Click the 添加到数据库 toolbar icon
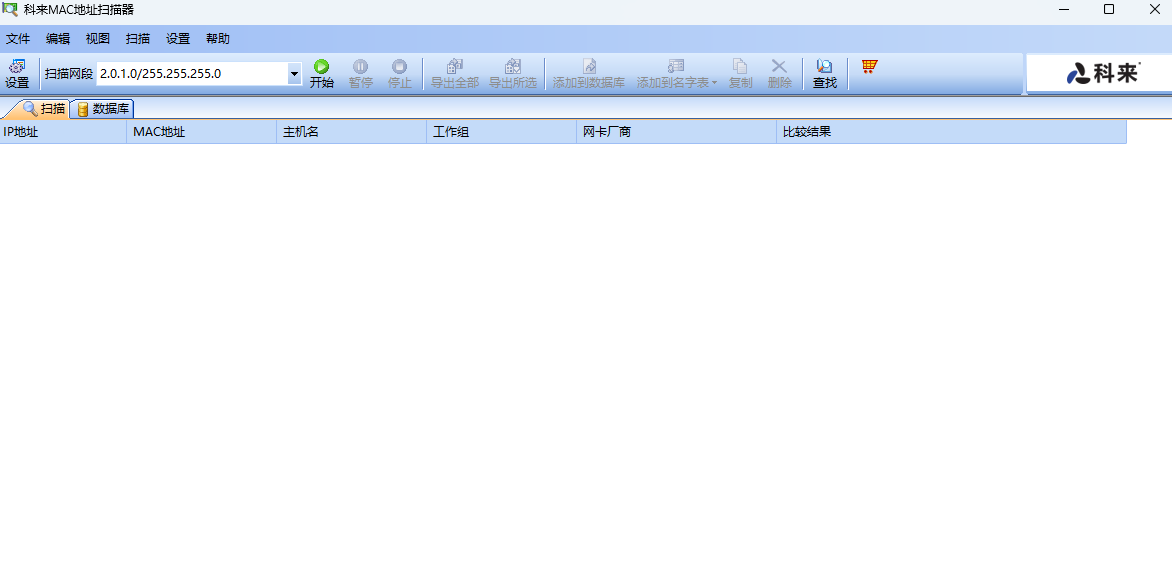This screenshot has width=1172, height=586. [x=588, y=74]
